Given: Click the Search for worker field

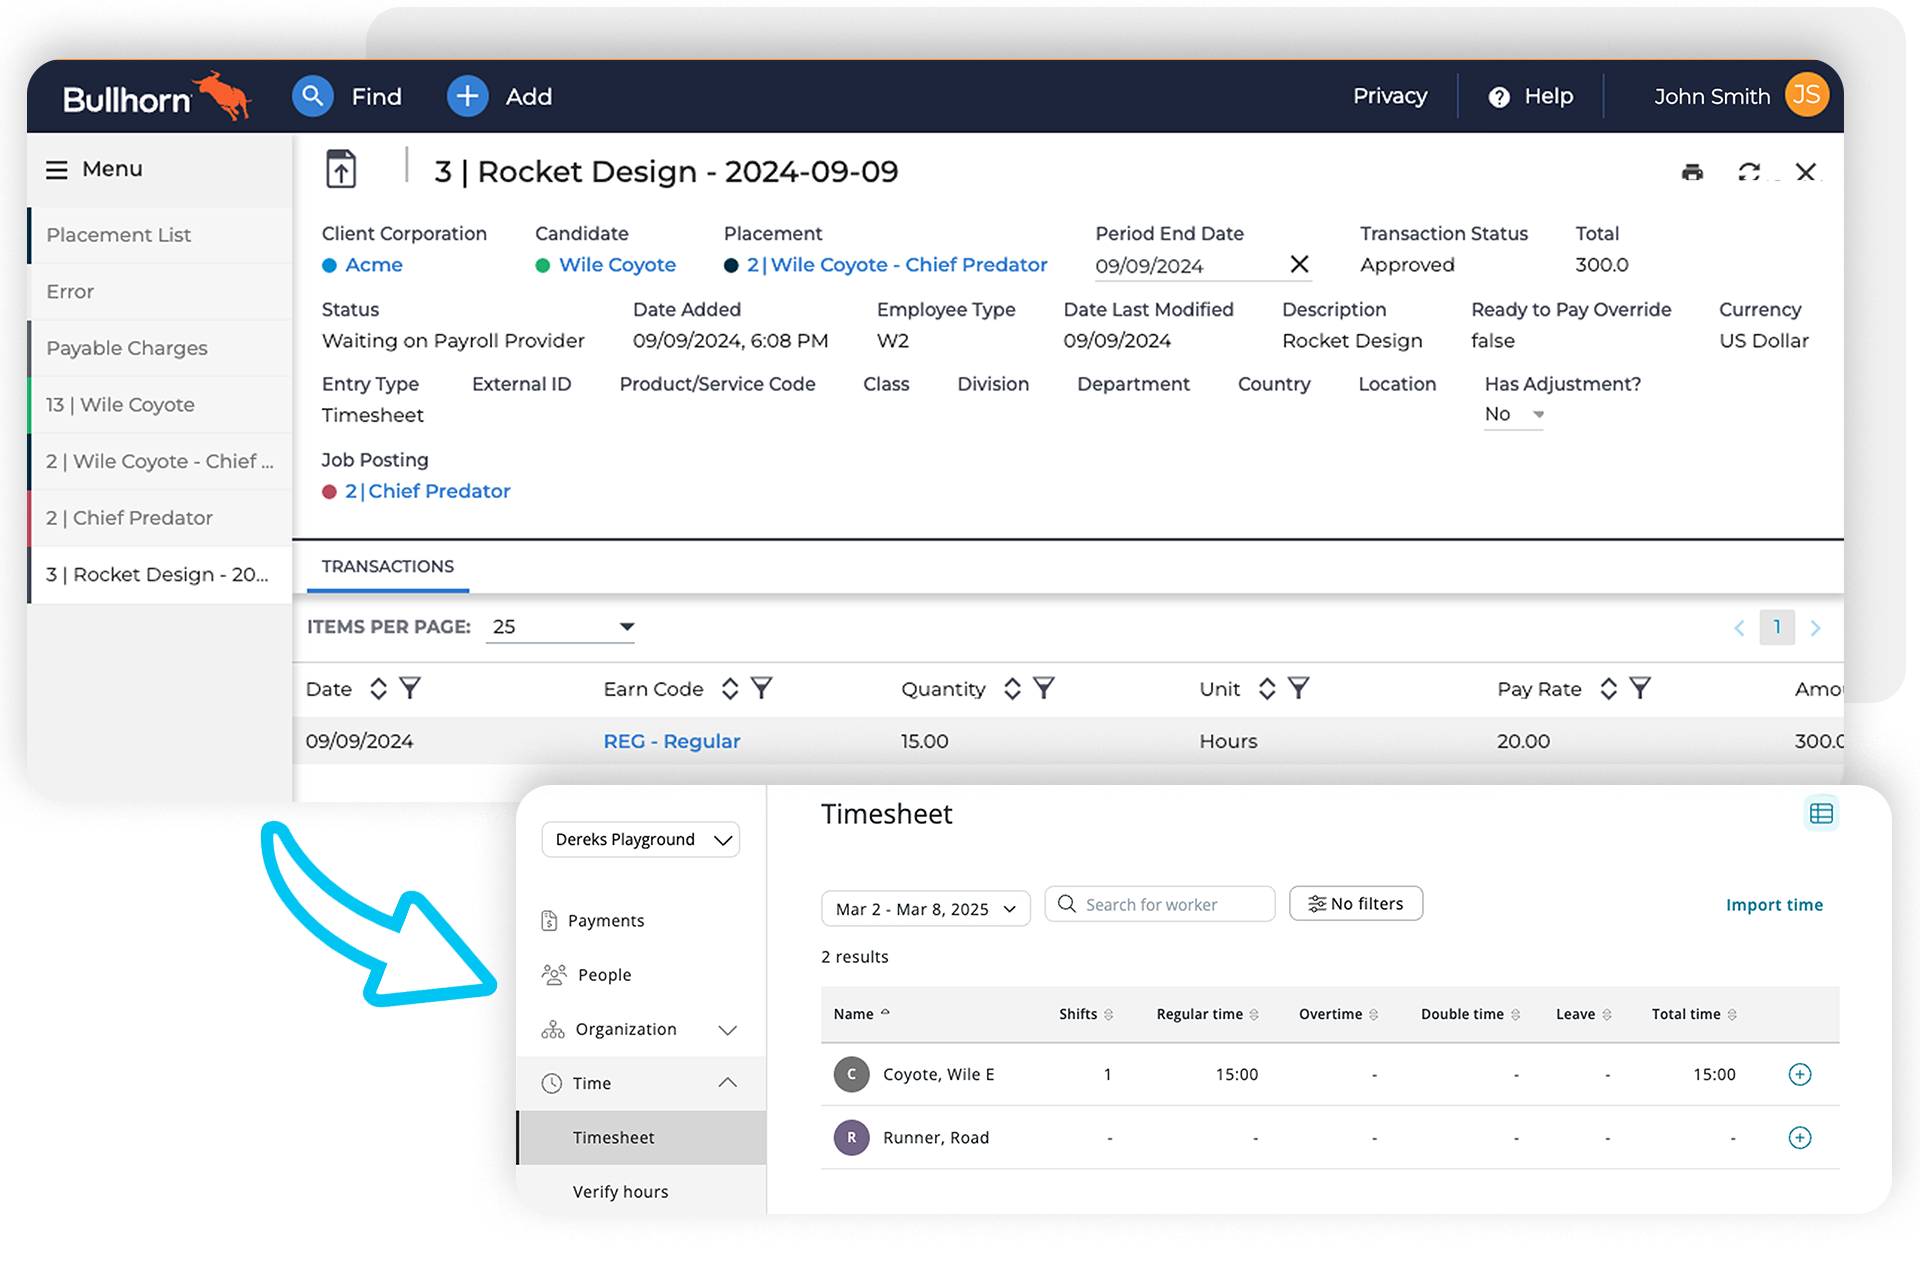Looking at the screenshot, I should pos(1160,905).
